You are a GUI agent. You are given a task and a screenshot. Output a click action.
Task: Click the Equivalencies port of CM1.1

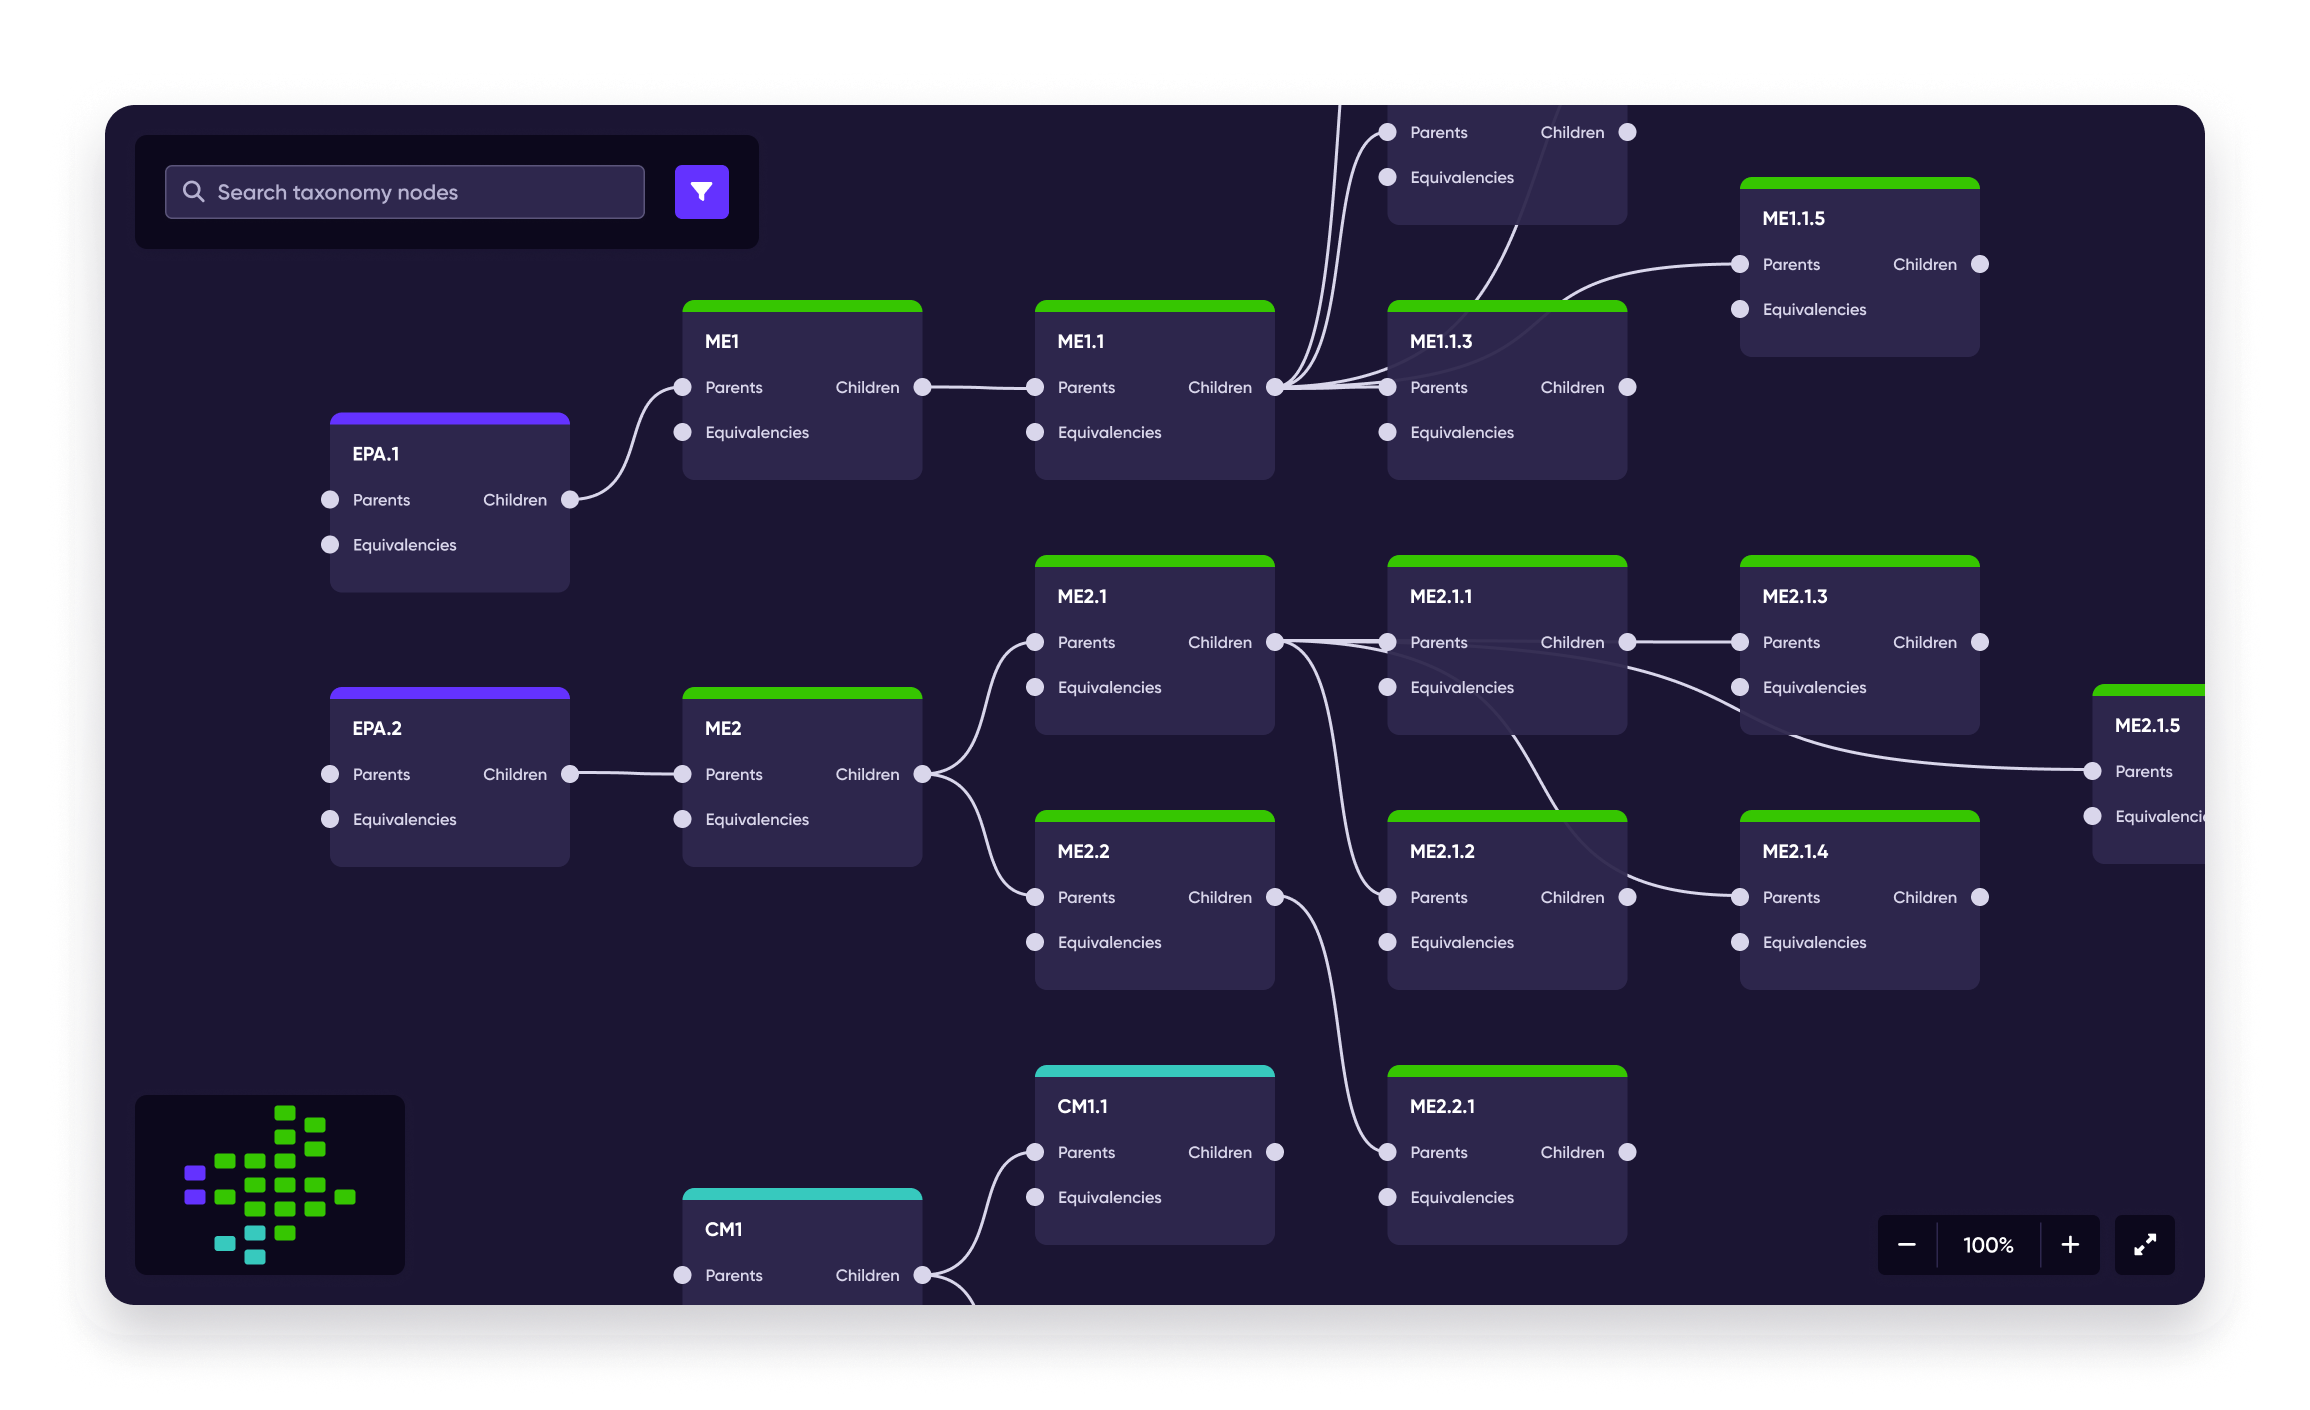pyautogui.click(x=1035, y=1197)
